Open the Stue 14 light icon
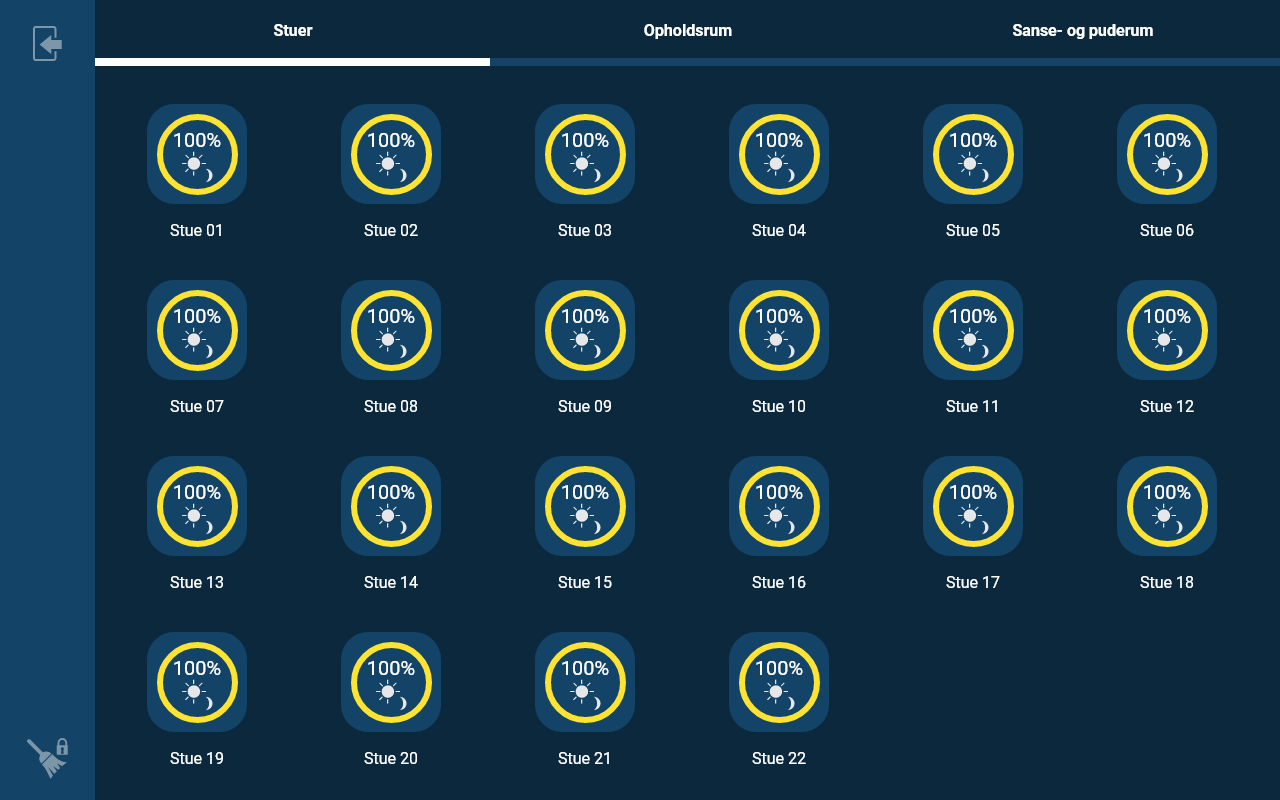The image size is (1280, 800). 391,506
